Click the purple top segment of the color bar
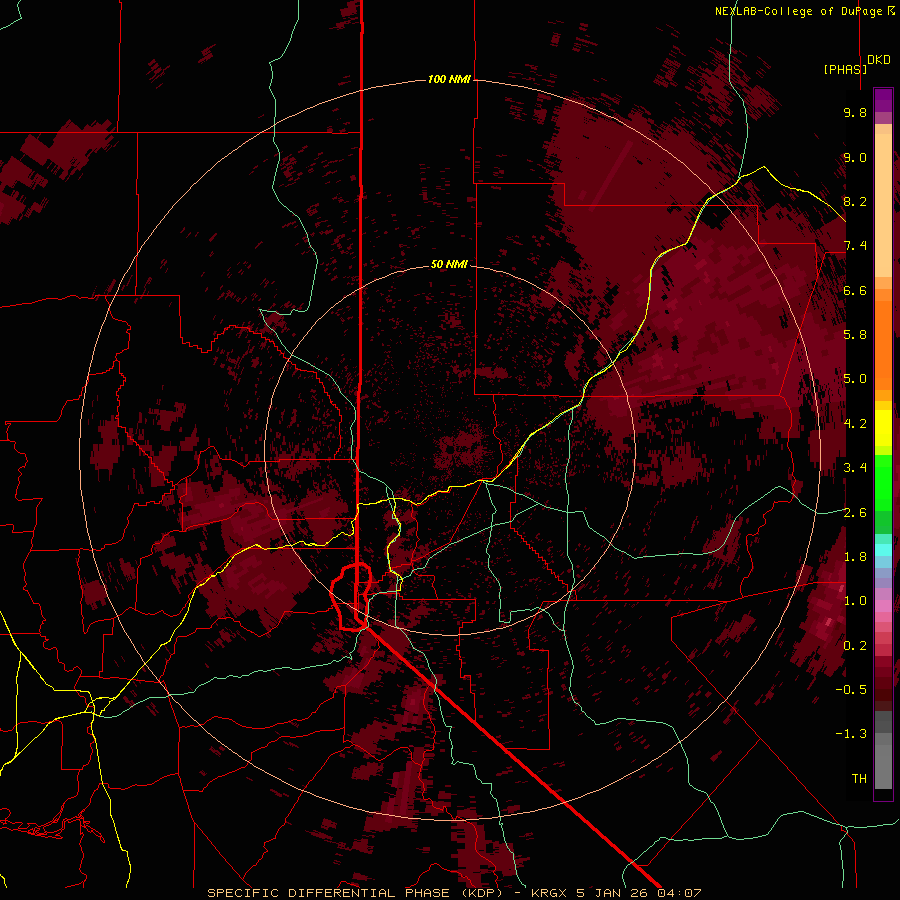900x900 pixels. tap(883, 100)
